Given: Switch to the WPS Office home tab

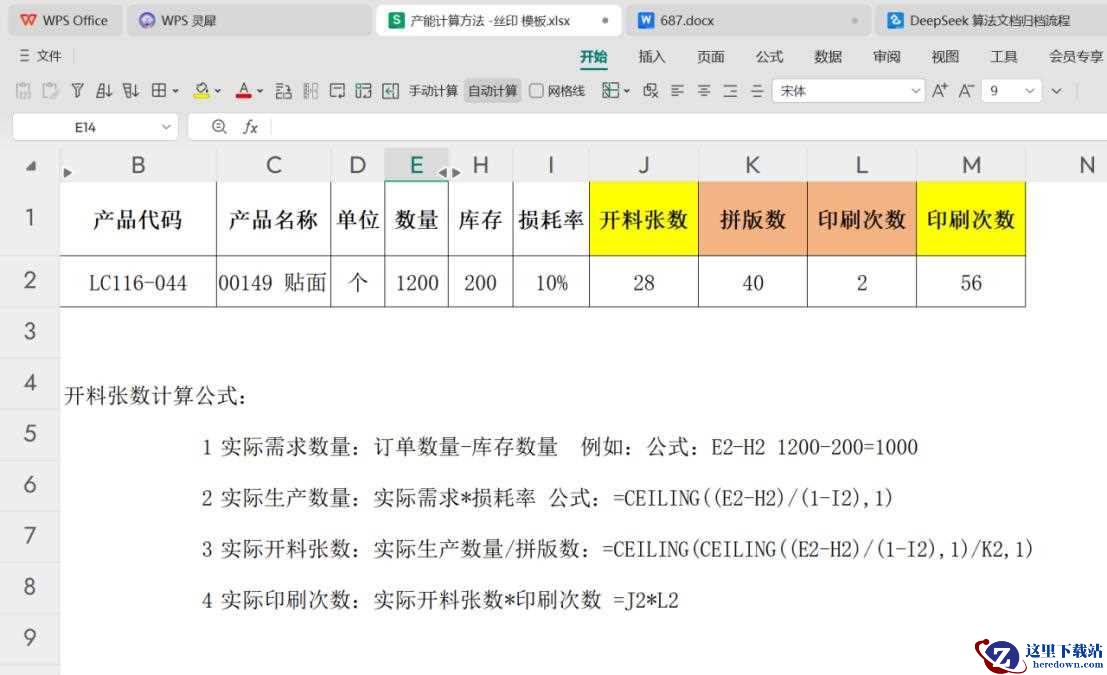Looking at the screenshot, I should [65, 20].
